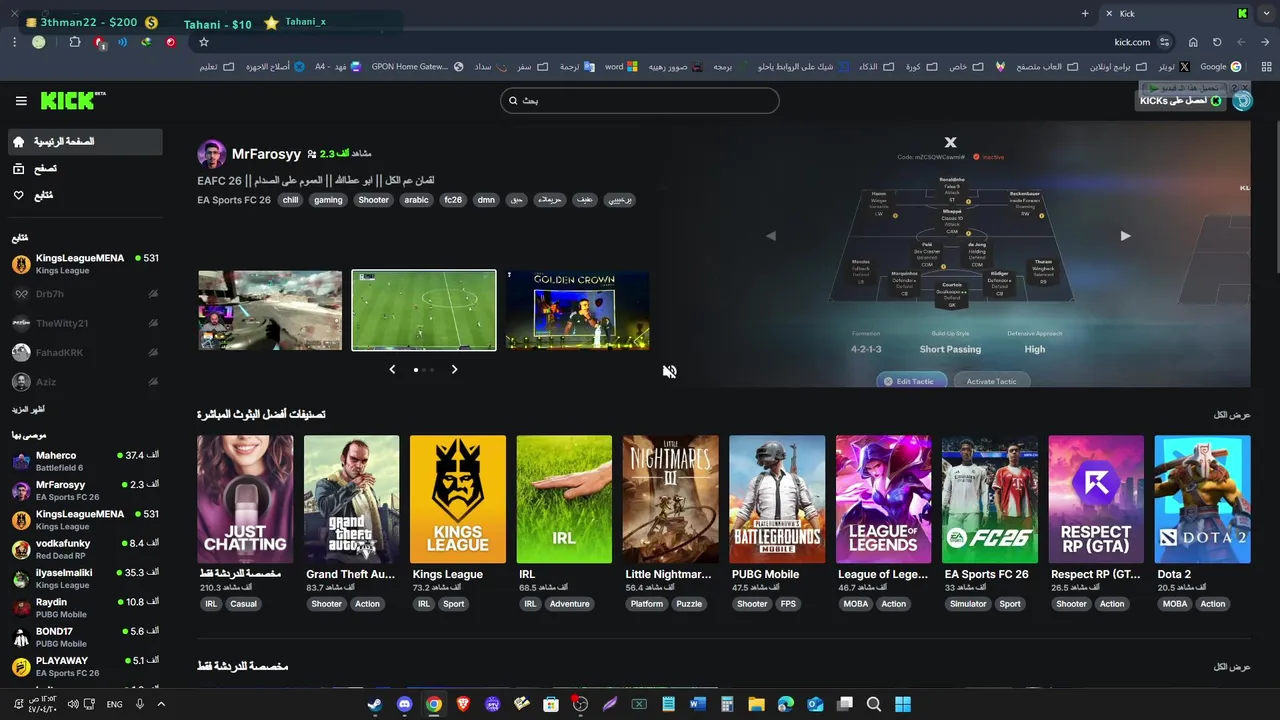Expand the show more followed channels link
Screen dimensions: 1280x720
click(28, 410)
